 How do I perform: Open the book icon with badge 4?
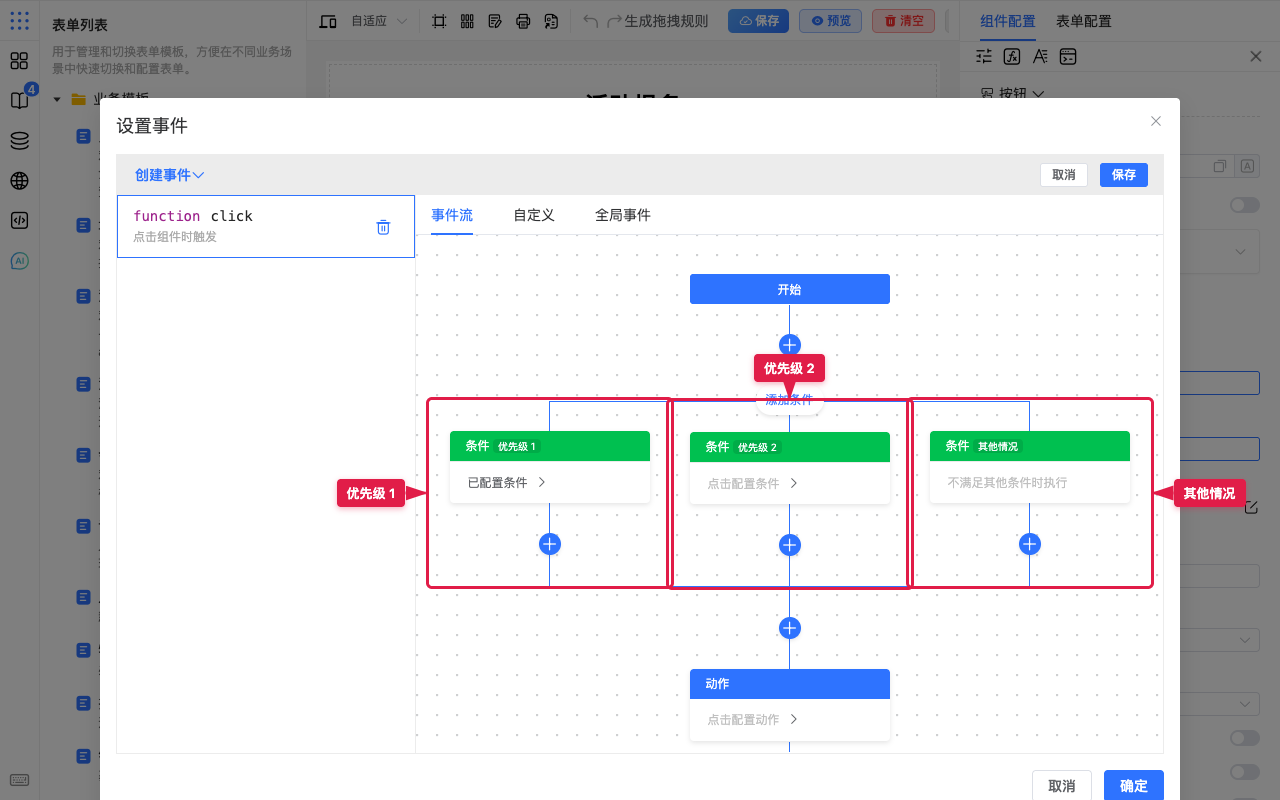(19, 100)
